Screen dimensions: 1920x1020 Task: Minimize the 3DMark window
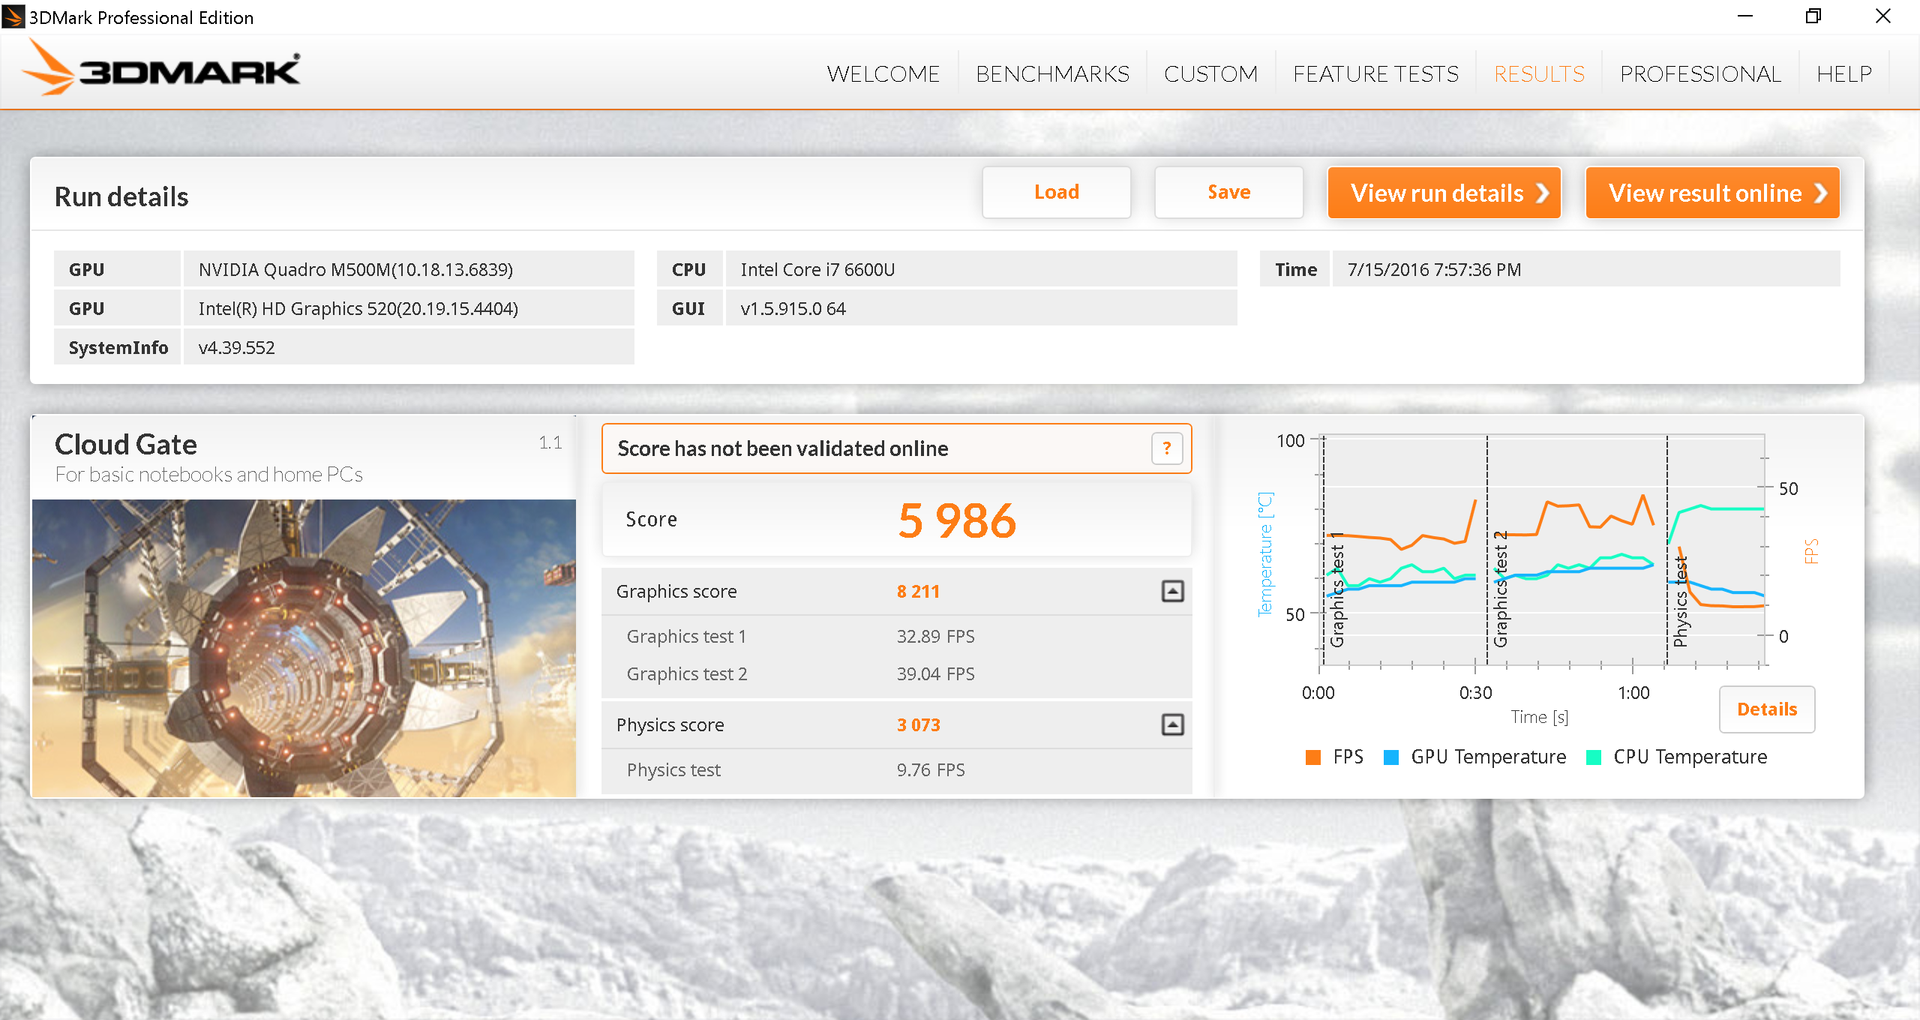click(1745, 16)
